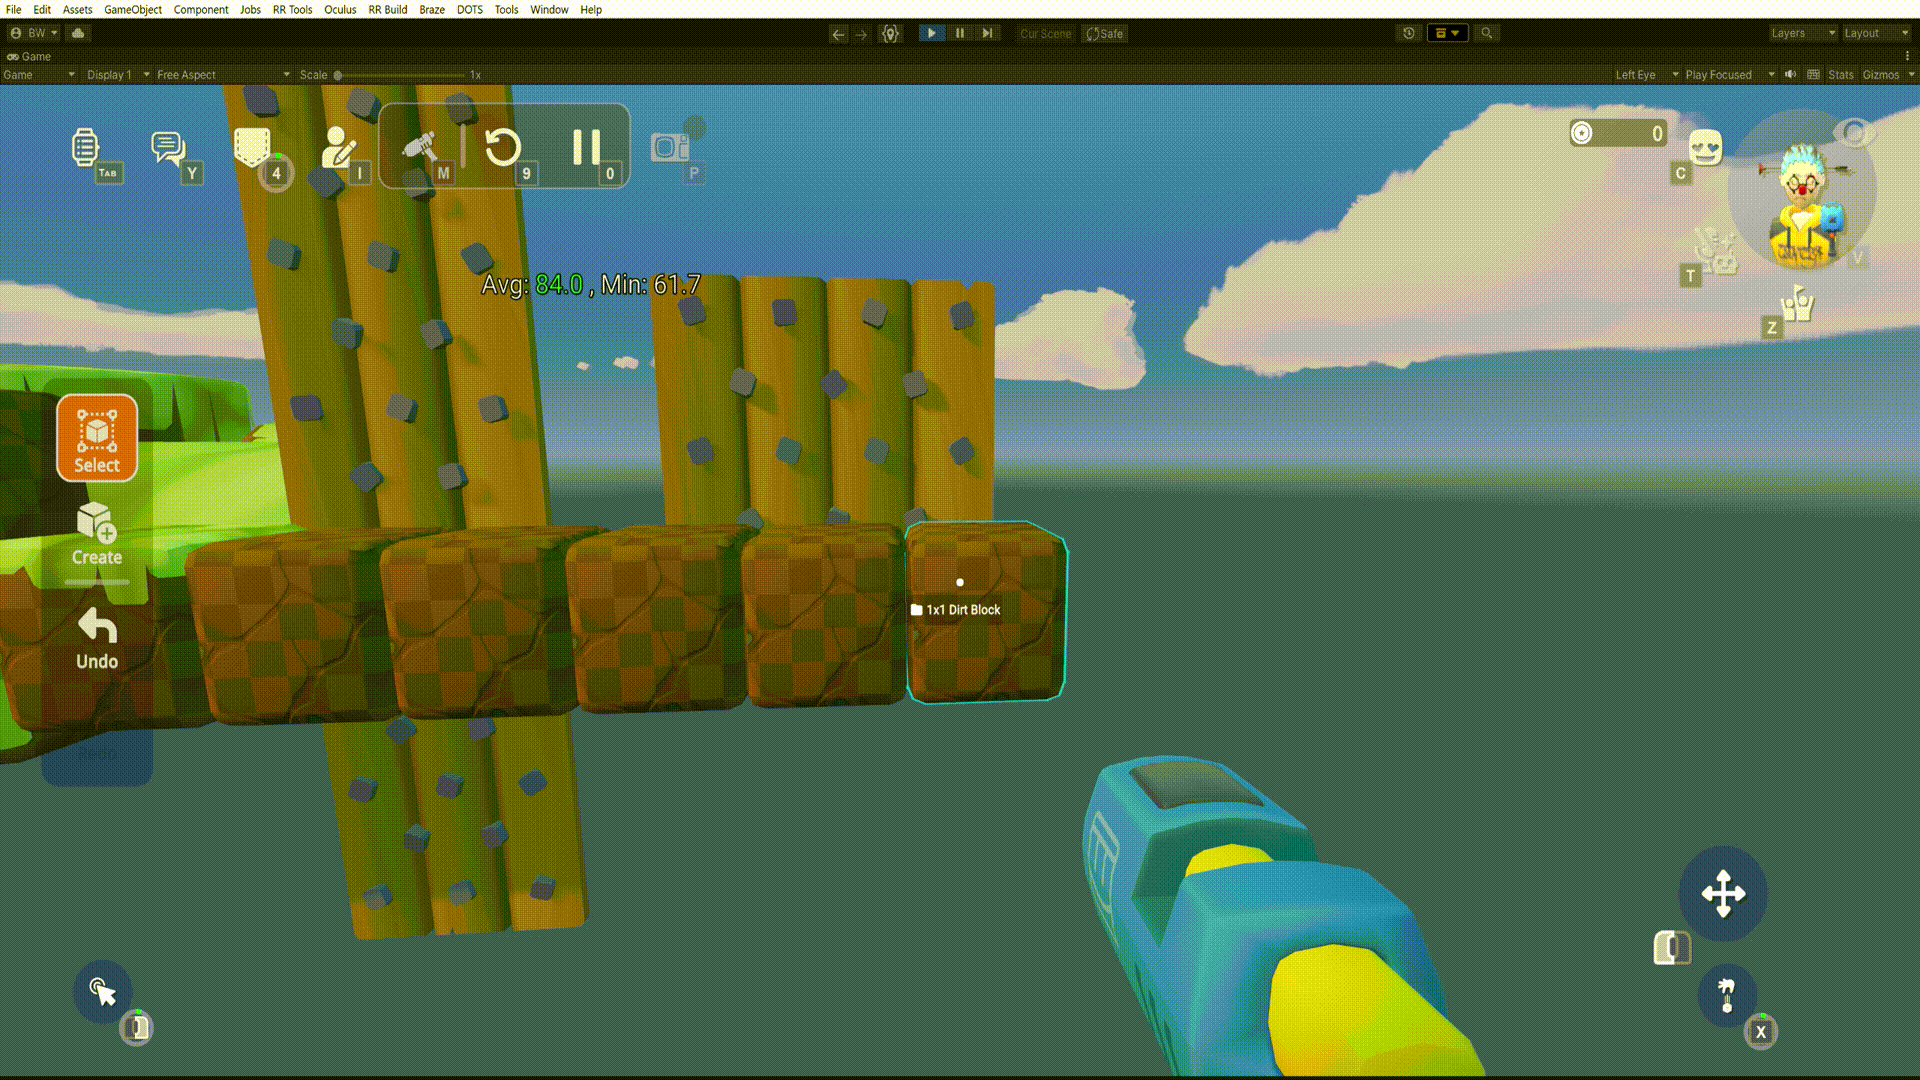Toggle the Cur Scene button
The height and width of the screenshot is (1080, 1920).
point(1045,34)
